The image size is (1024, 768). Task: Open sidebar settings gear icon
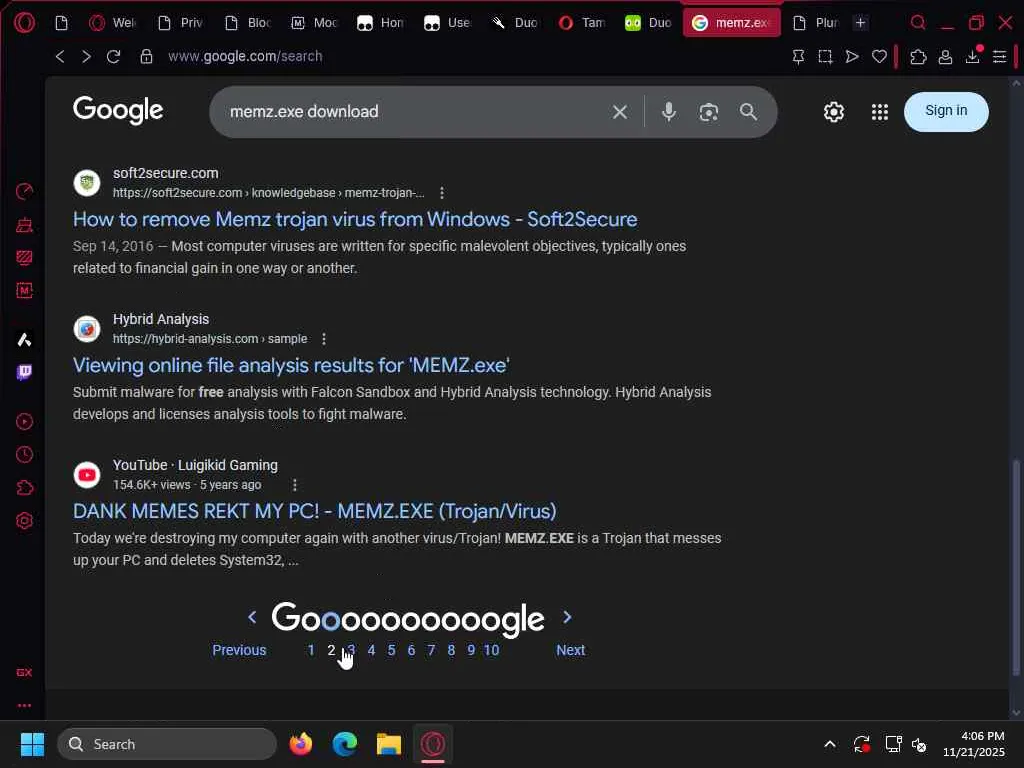[24, 521]
